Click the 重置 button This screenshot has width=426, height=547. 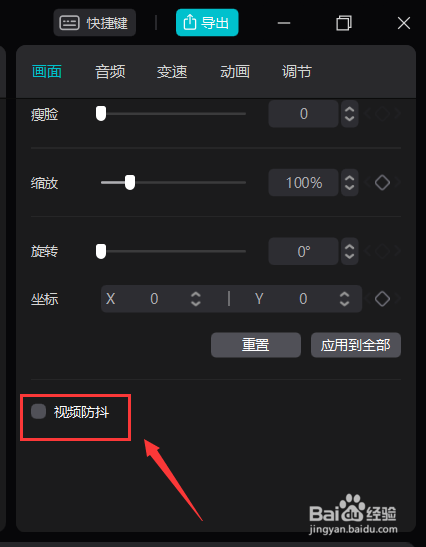pos(256,345)
